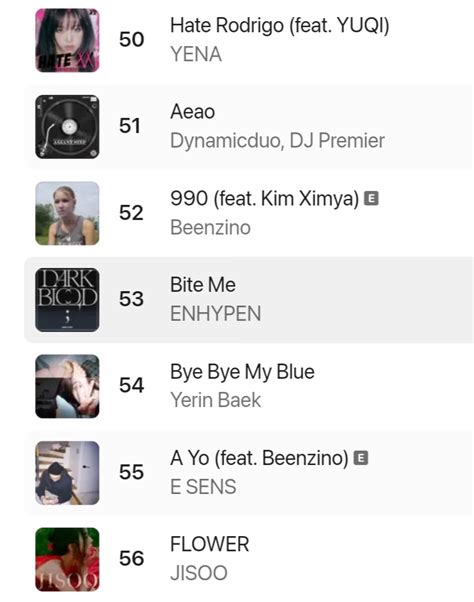Open the JISOO FLOWER cover thumbnail
Viewport: 474px width, 602px height.
point(67,559)
